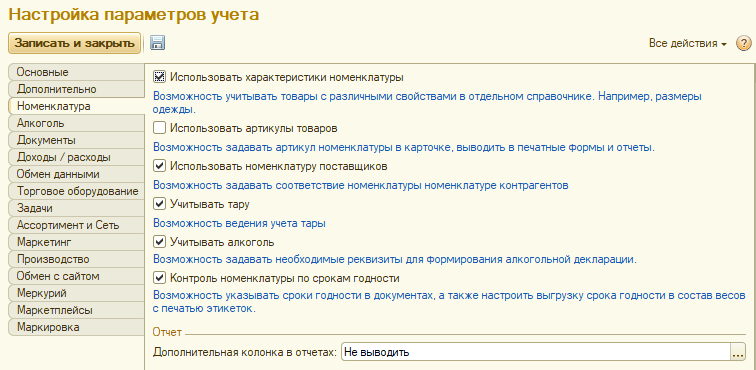Click the ellipsis button beside Не выводить
Screen dimensions: 756x370
coord(738,352)
